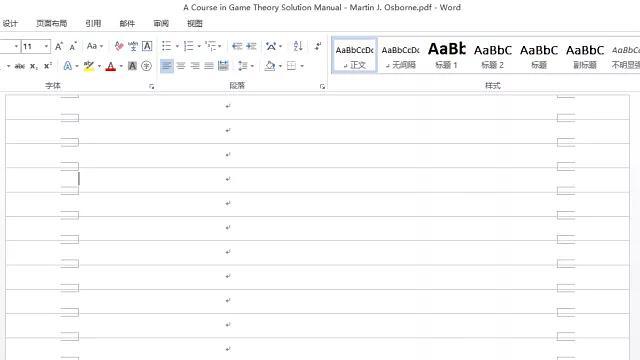
Task: Click the bullets list icon
Action: coord(167,46)
